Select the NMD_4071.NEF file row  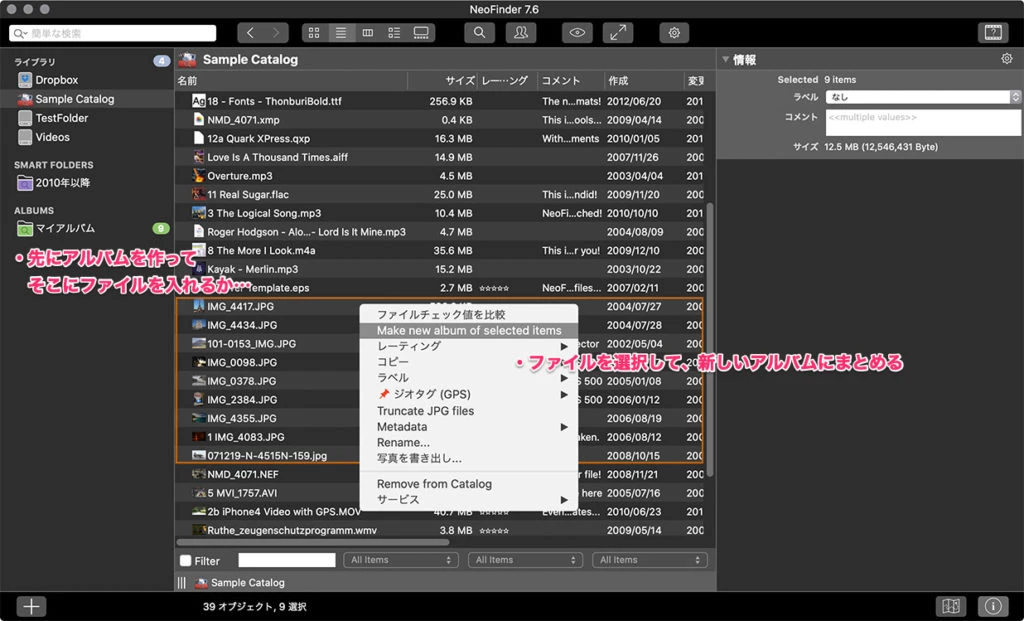[x=440, y=474]
